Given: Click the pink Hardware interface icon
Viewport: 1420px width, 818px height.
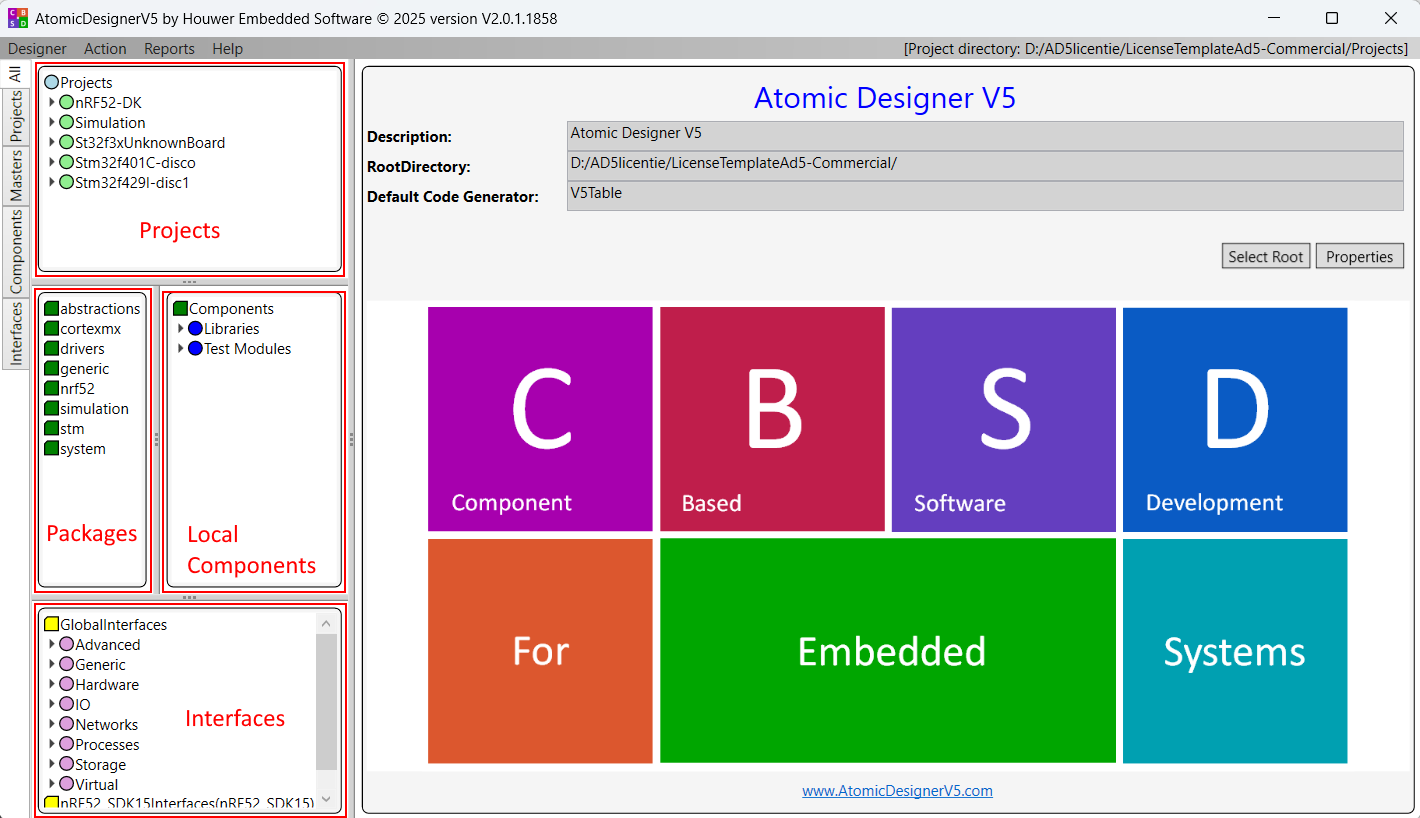Looking at the screenshot, I should coord(67,685).
